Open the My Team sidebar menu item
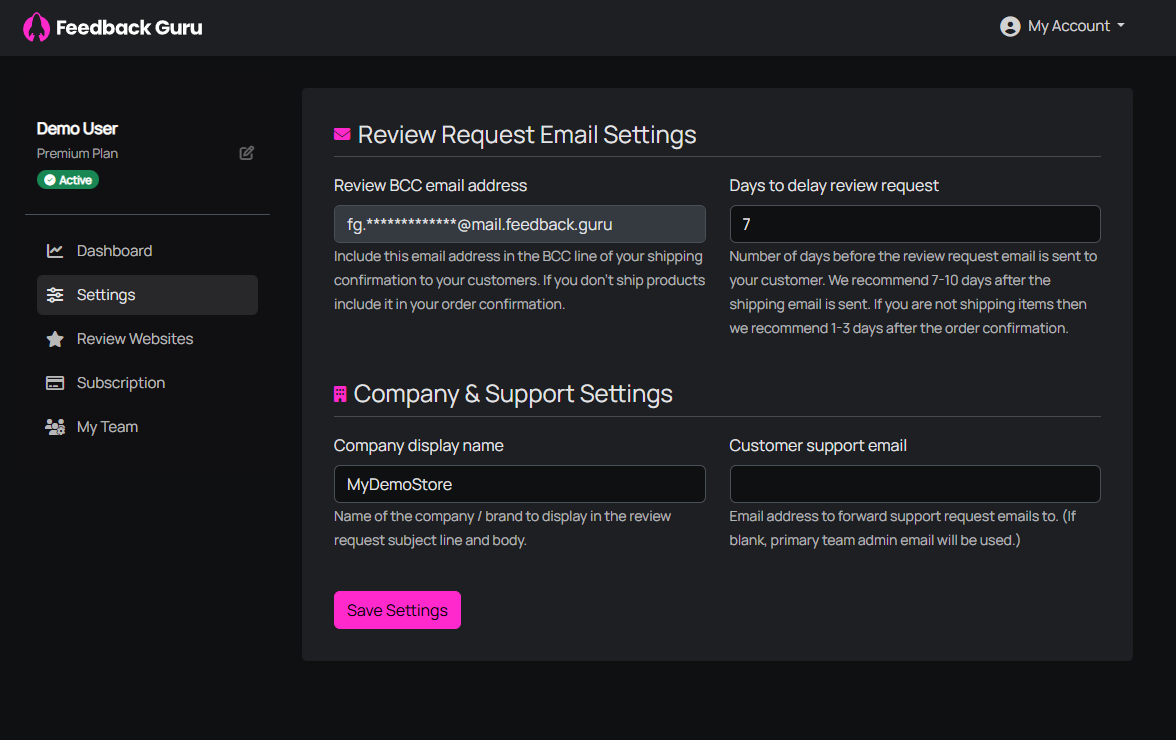The height and width of the screenshot is (740, 1176). coord(147,427)
